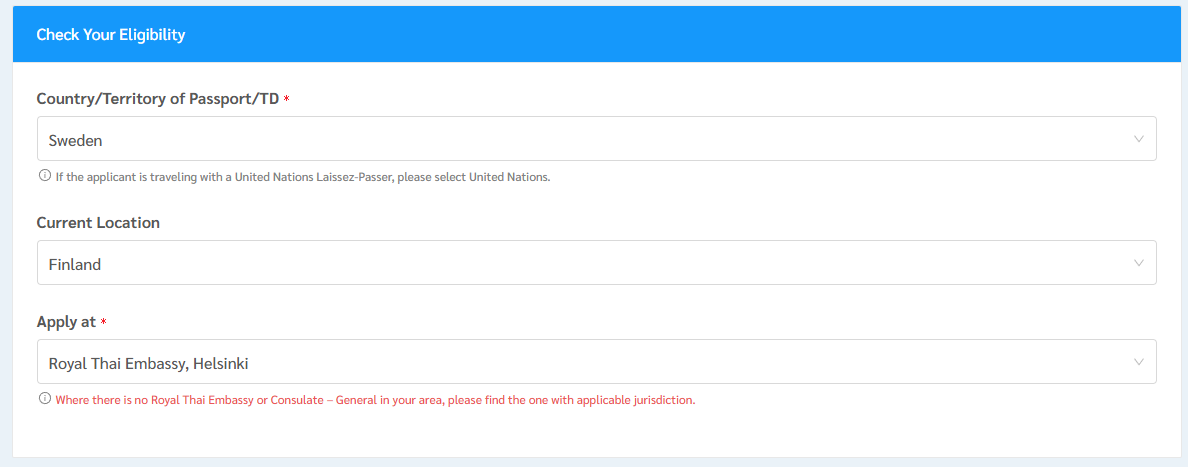
Task: Click the red embassy jurisdiction notice text
Action: [x=375, y=400]
